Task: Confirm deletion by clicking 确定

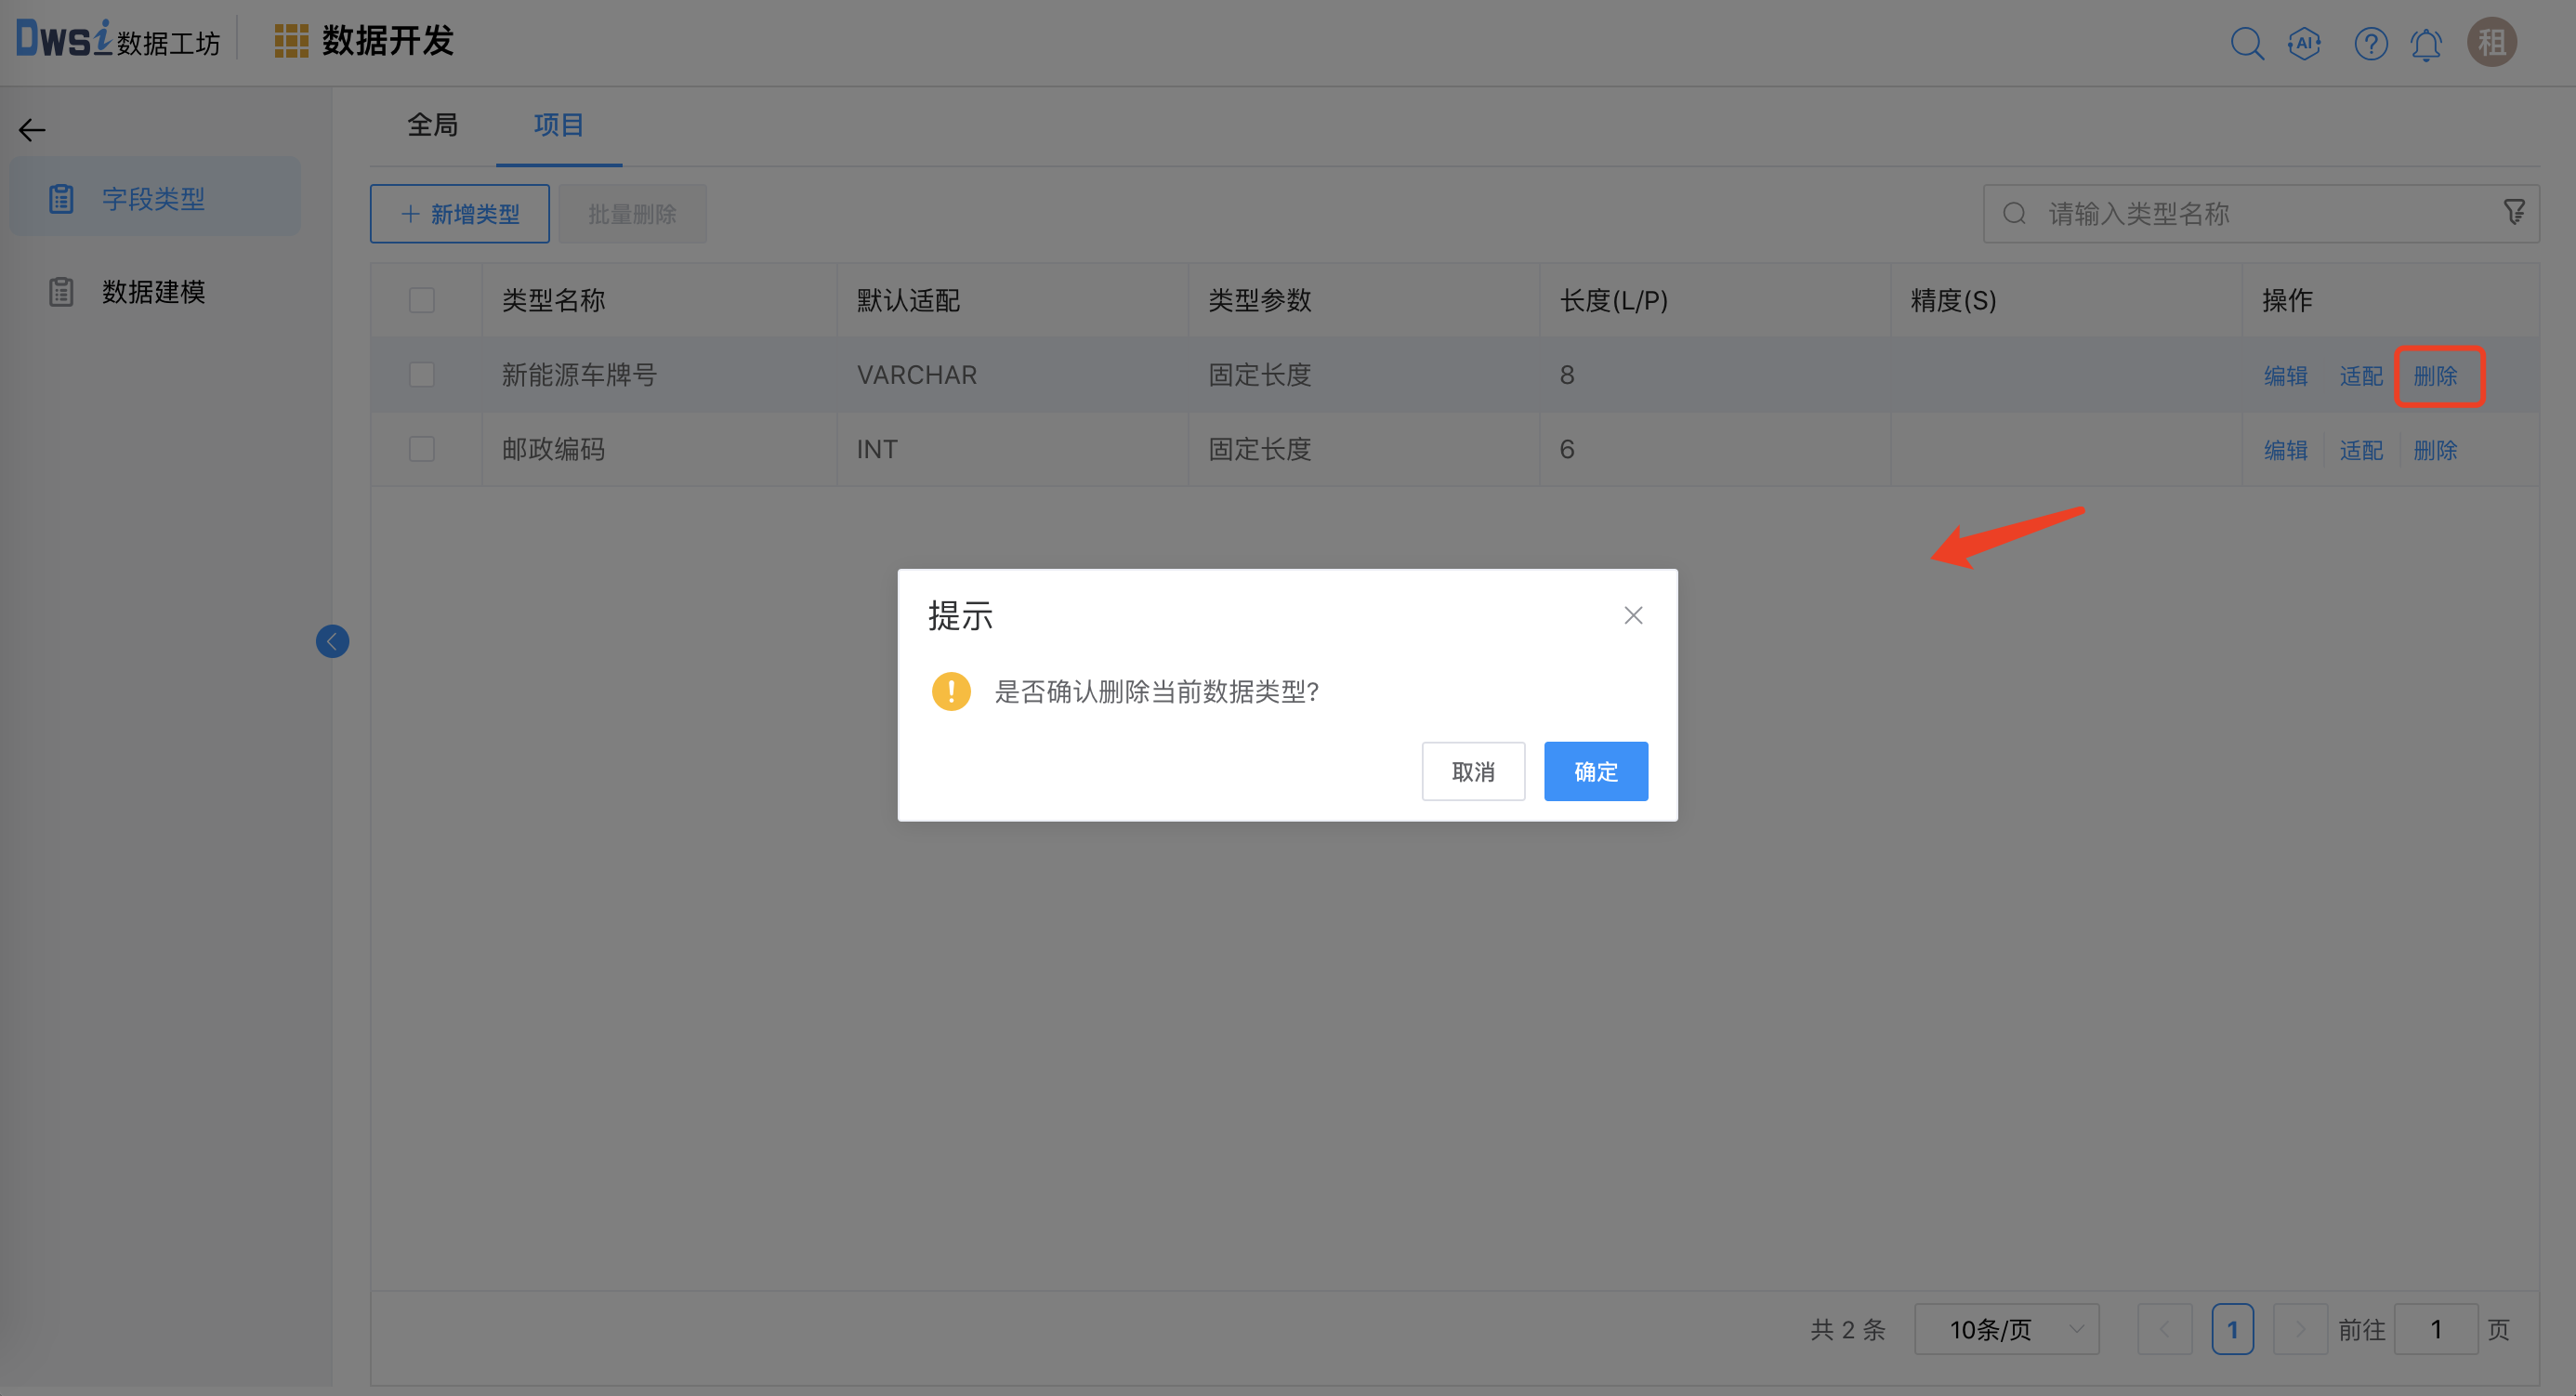Action: [1595, 771]
